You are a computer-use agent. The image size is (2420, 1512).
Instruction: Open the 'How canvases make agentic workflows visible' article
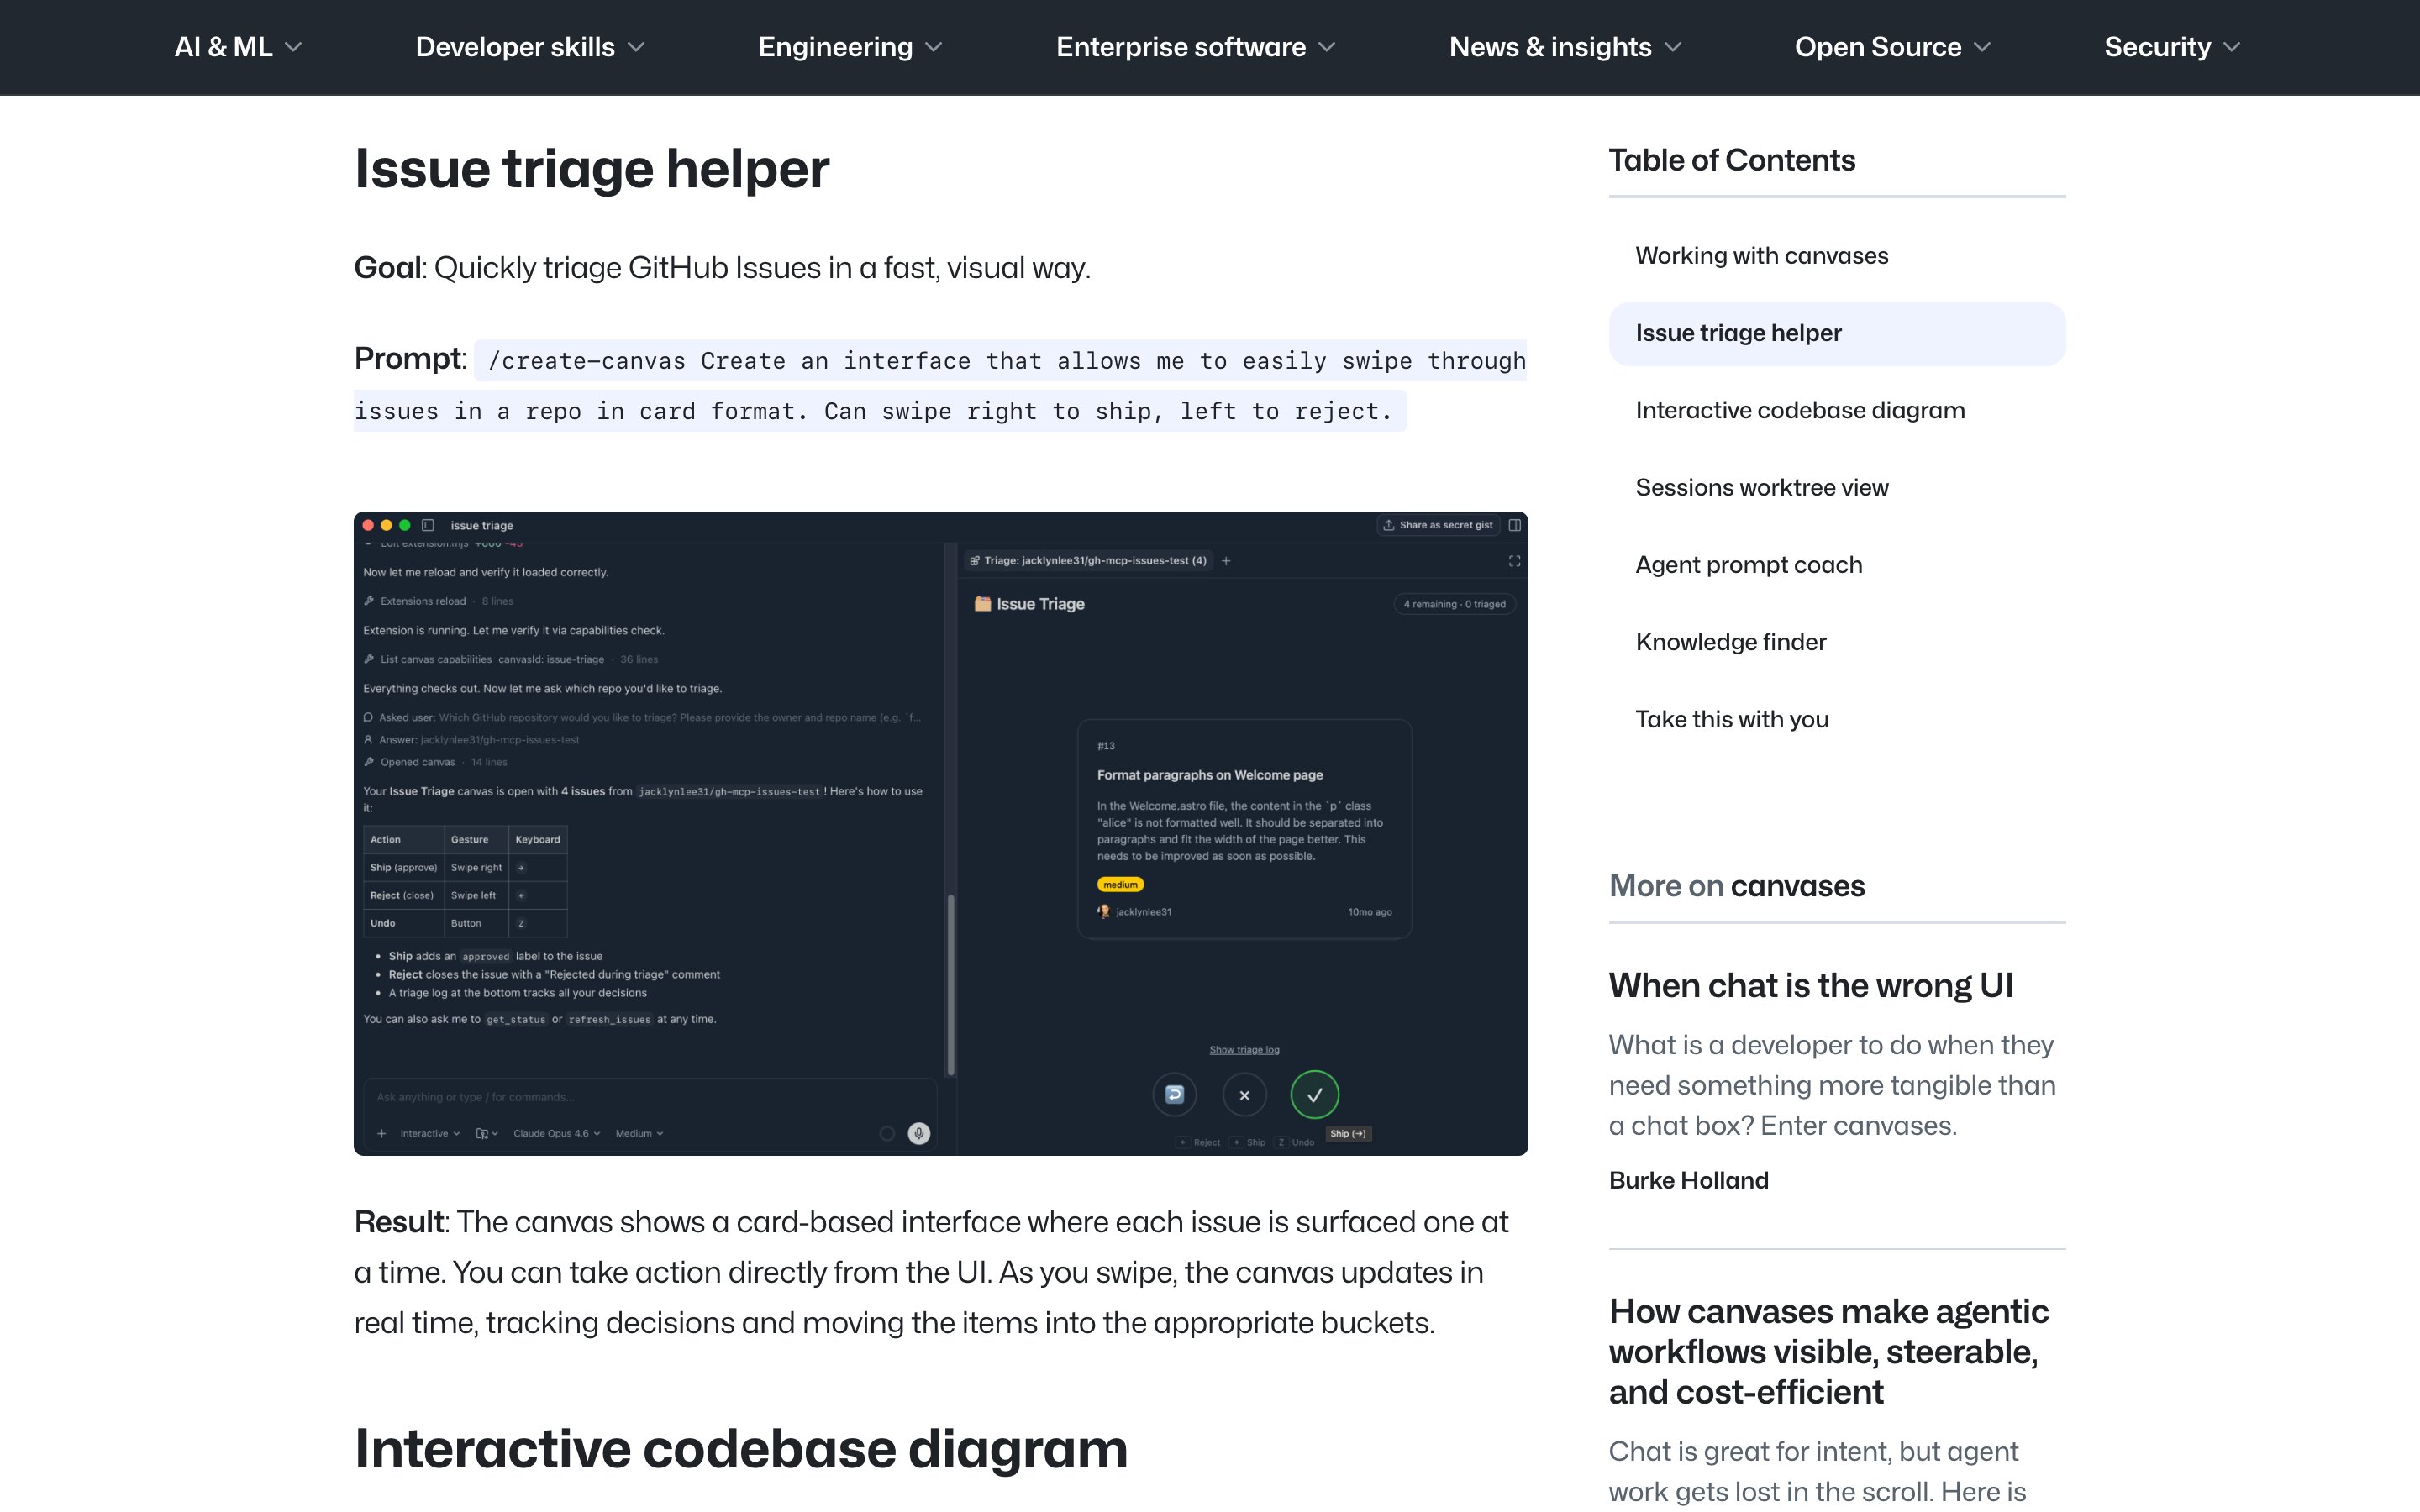pyautogui.click(x=1828, y=1352)
